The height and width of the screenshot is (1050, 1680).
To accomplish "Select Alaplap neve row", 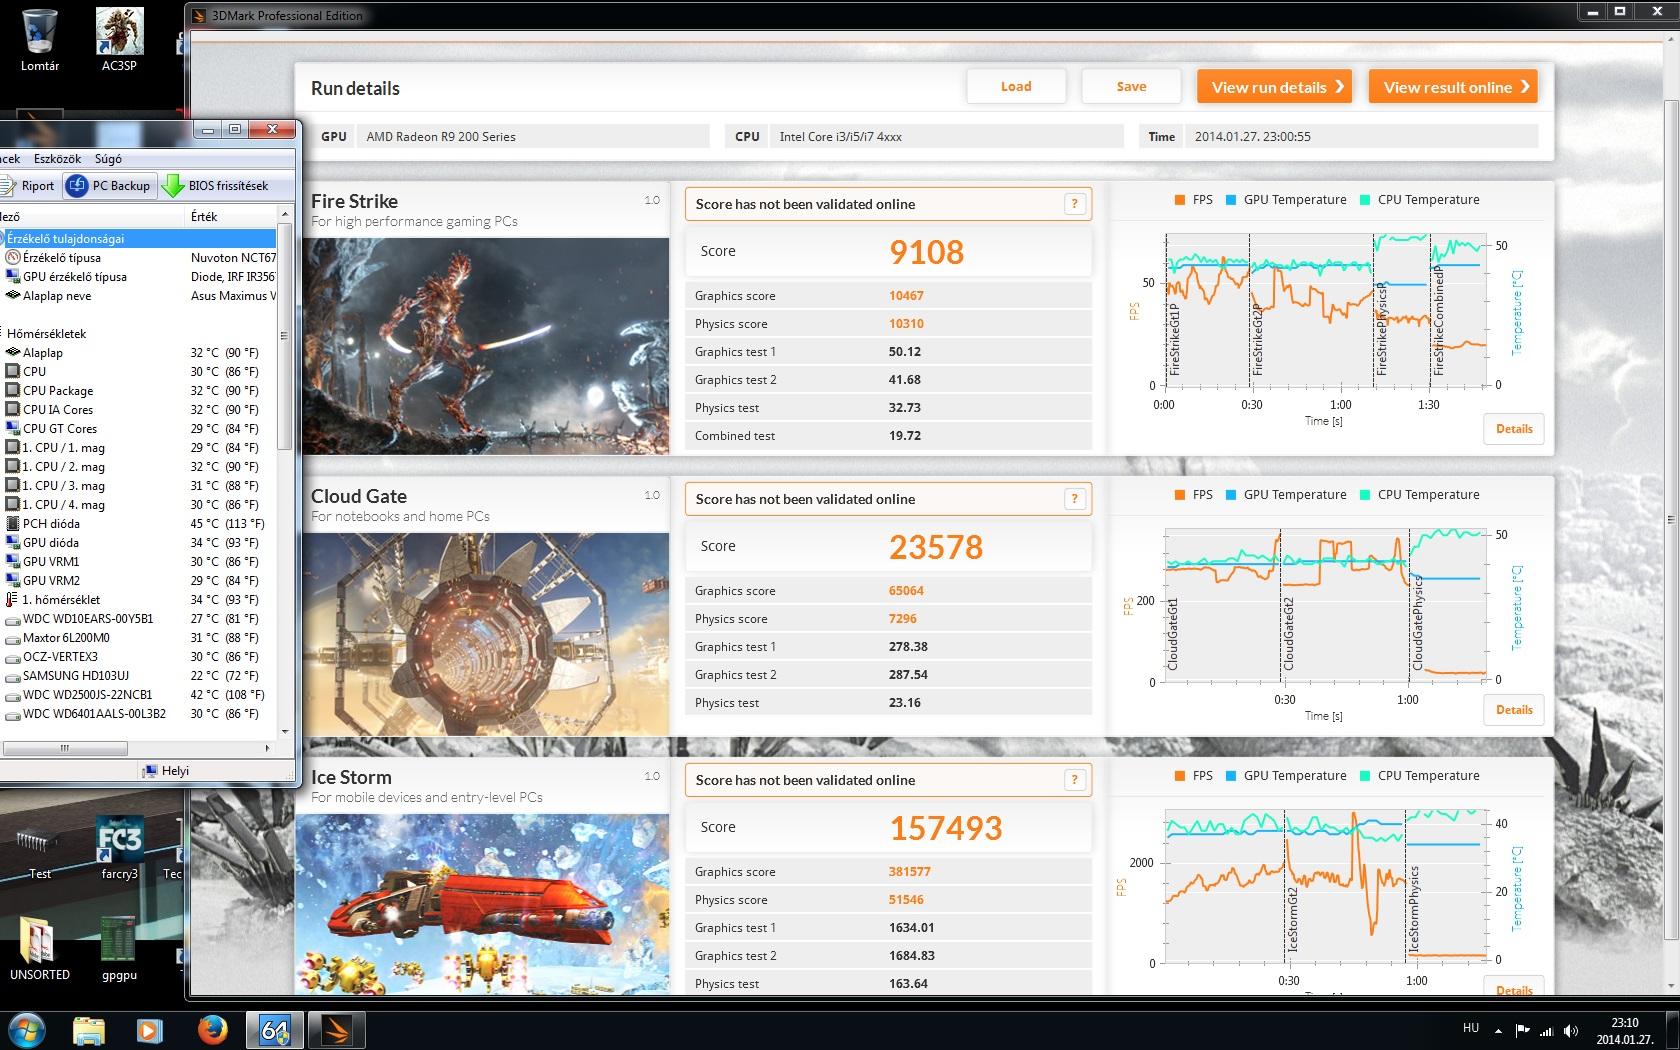I will tap(138, 296).
